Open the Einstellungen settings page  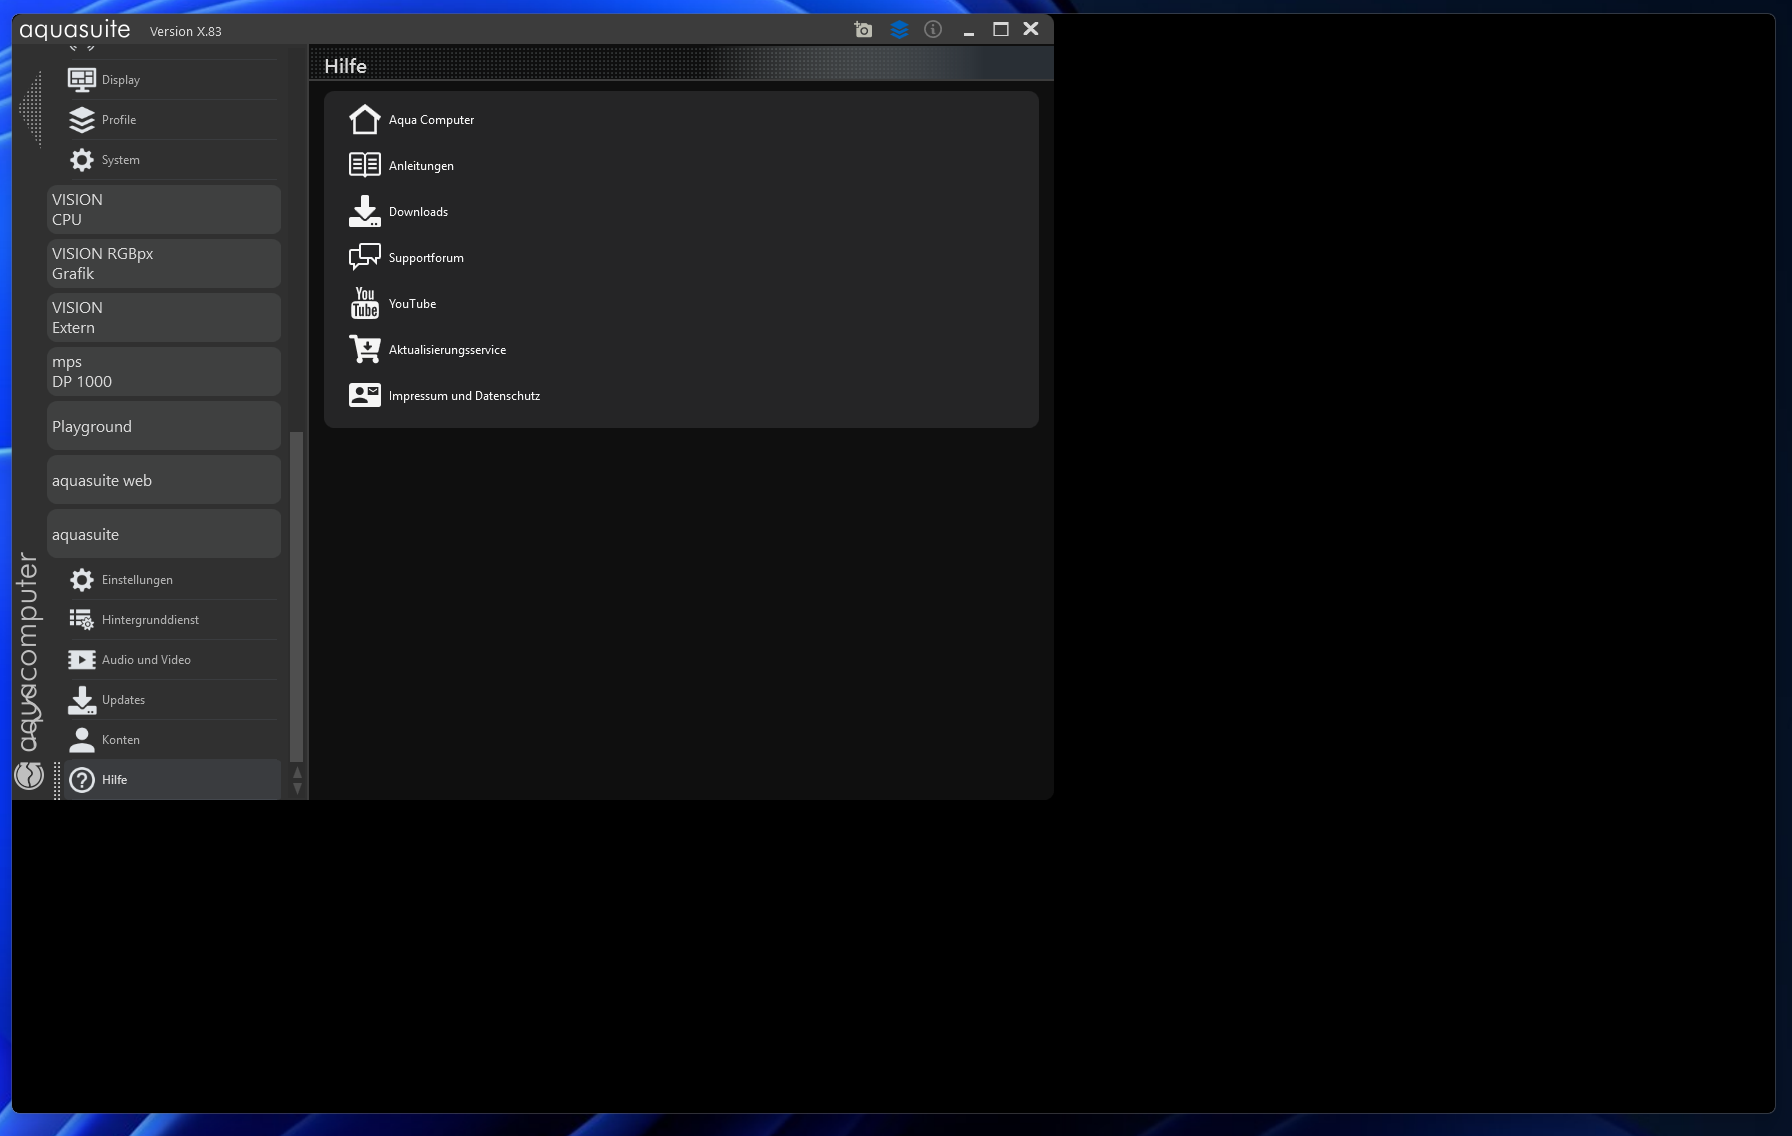click(x=137, y=580)
